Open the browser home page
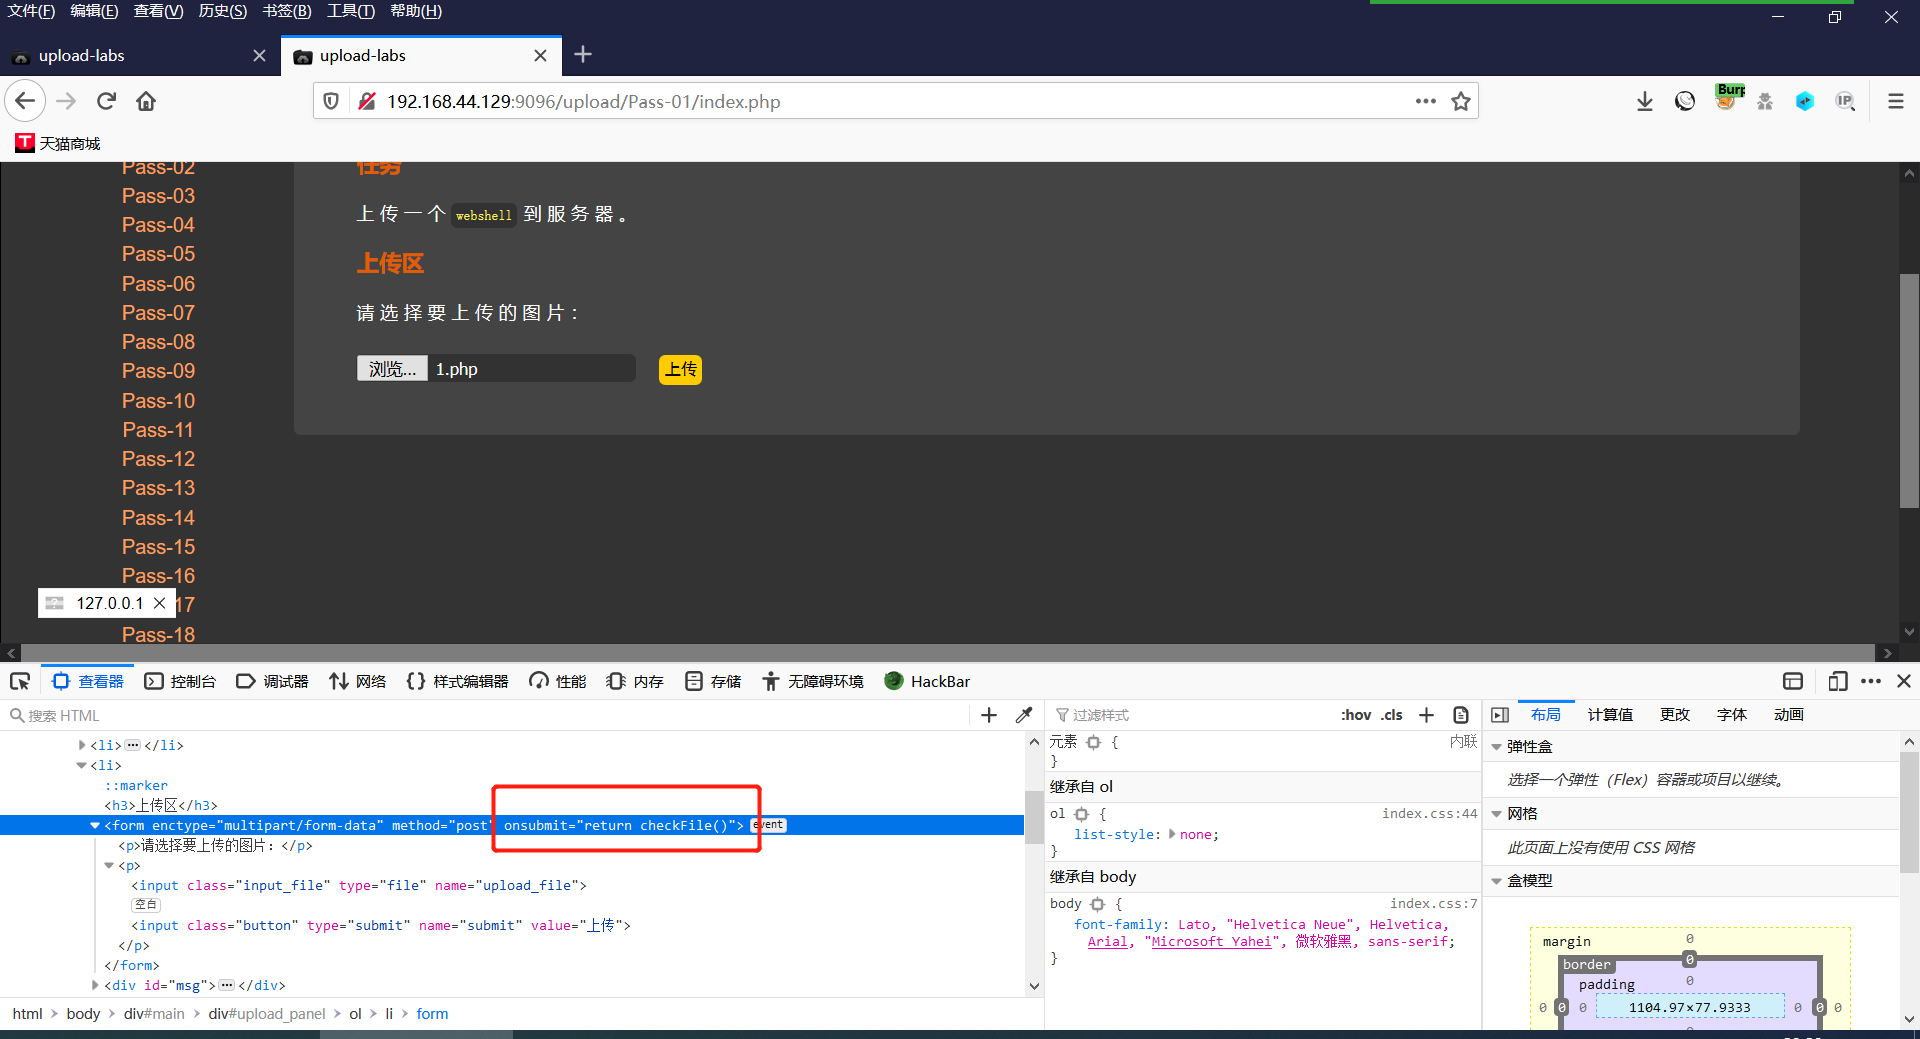The image size is (1920, 1039). (x=146, y=101)
